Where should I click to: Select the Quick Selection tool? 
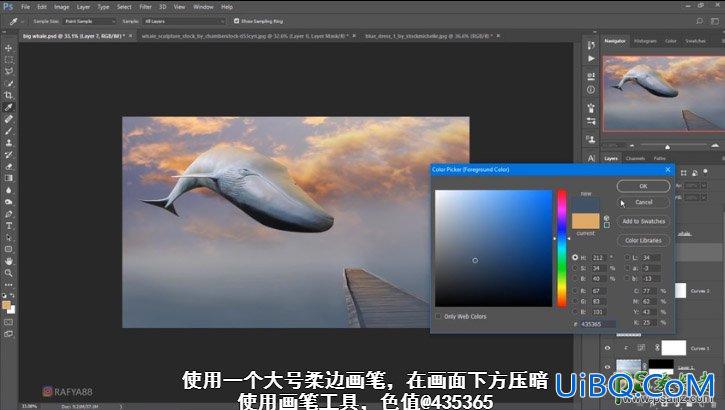pos(8,84)
